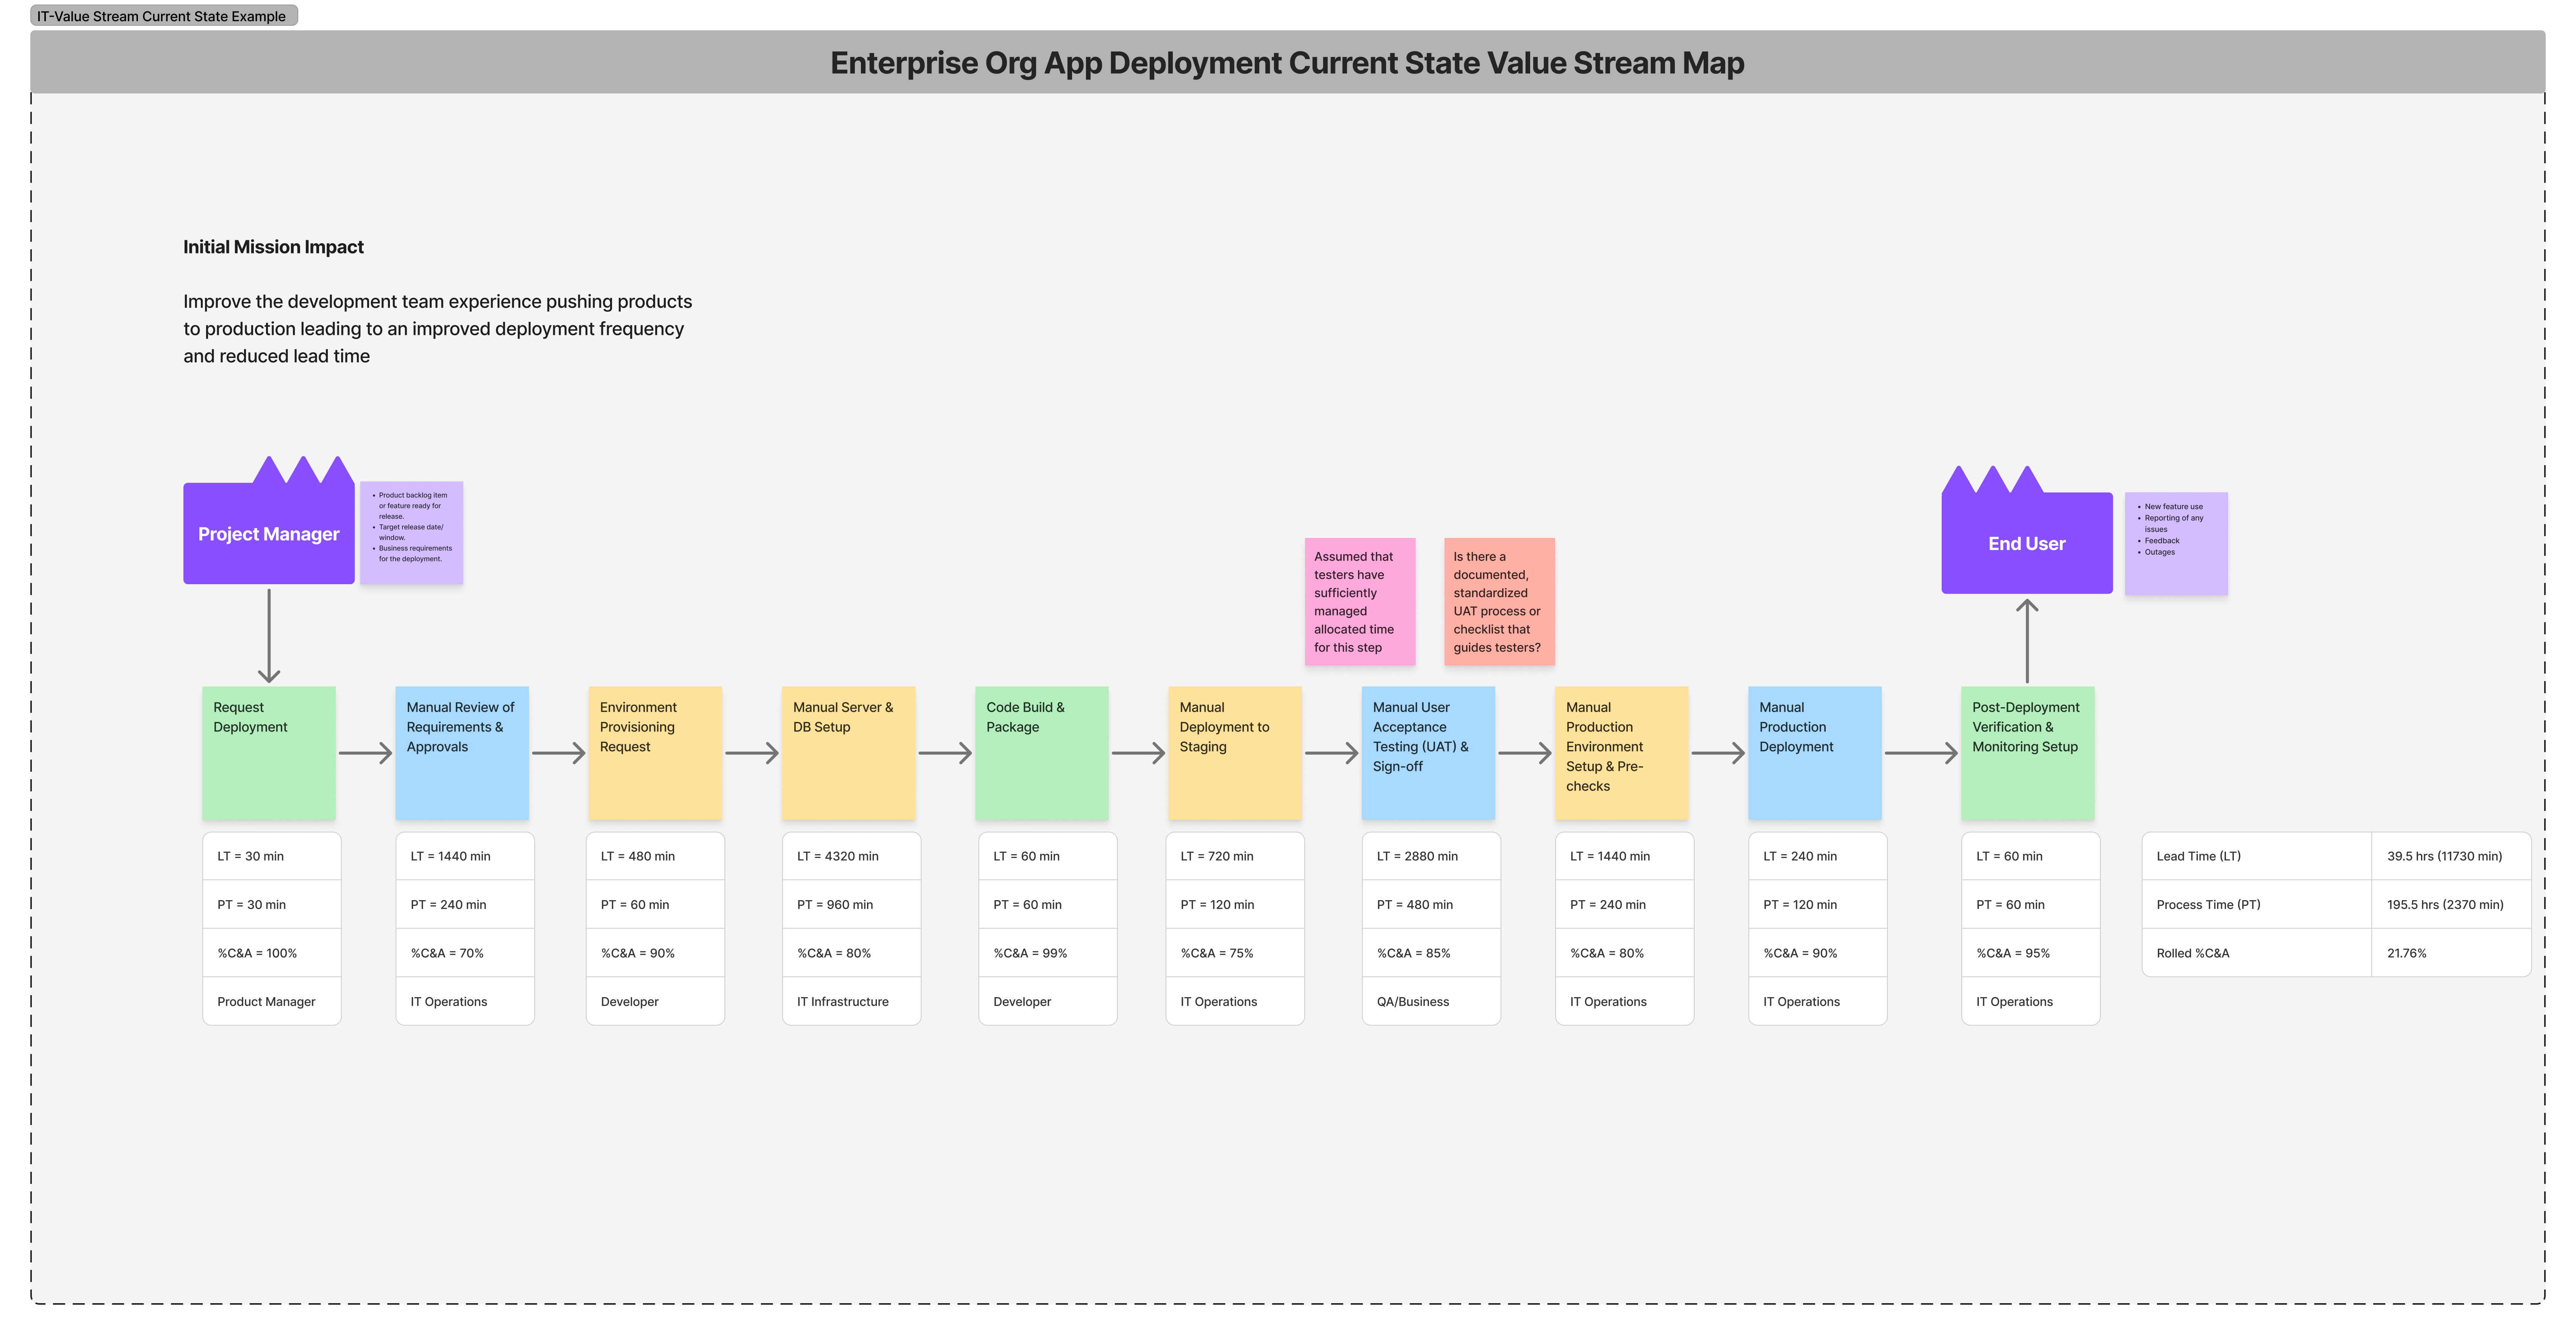Select the Initial Mission Impact heading
This screenshot has height=1335, width=2576.
[273, 247]
